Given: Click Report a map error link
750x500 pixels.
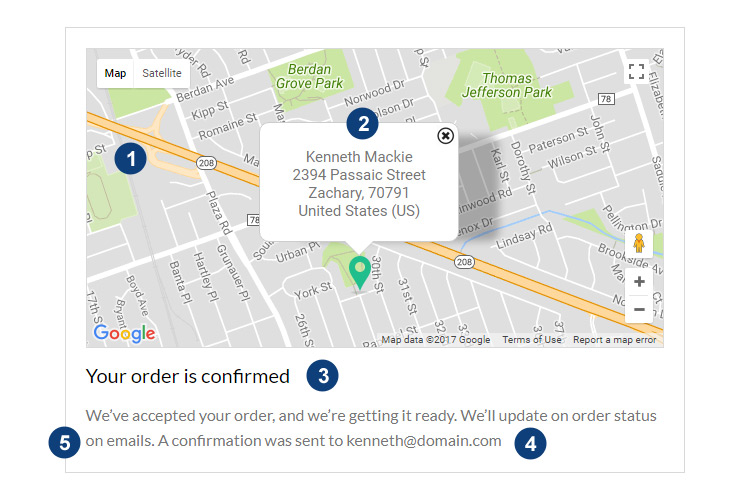Looking at the screenshot, I should click(614, 340).
